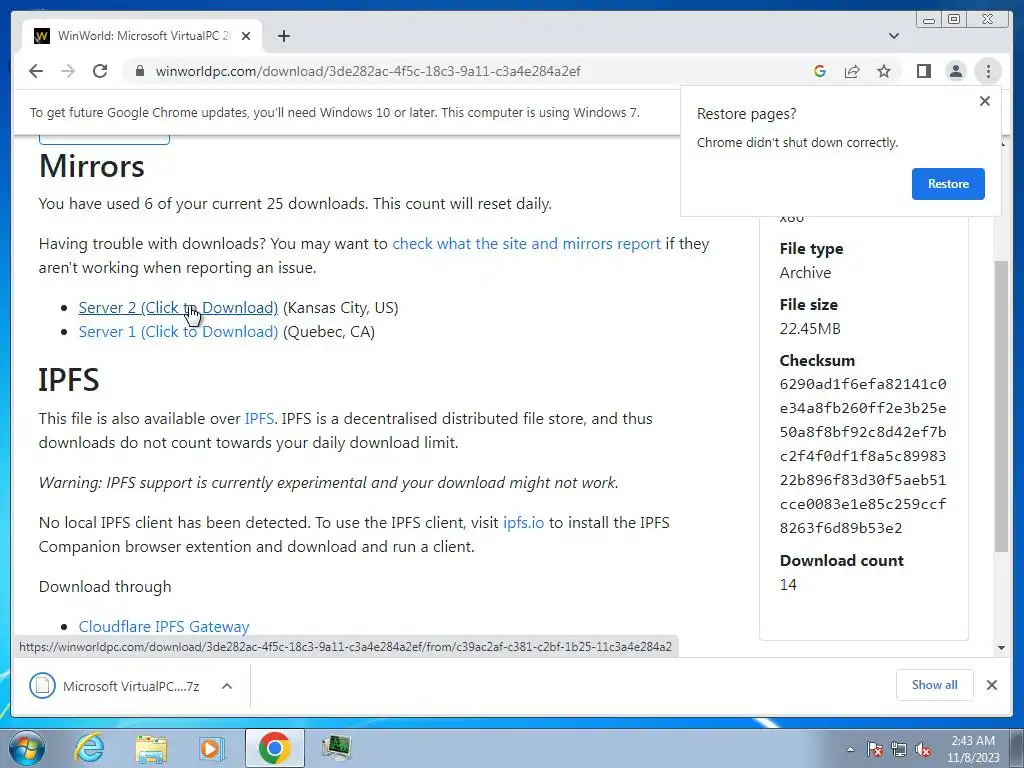Open the Windows Start menu
This screenshot has height=768, width=1024.
tap(27, 748)
